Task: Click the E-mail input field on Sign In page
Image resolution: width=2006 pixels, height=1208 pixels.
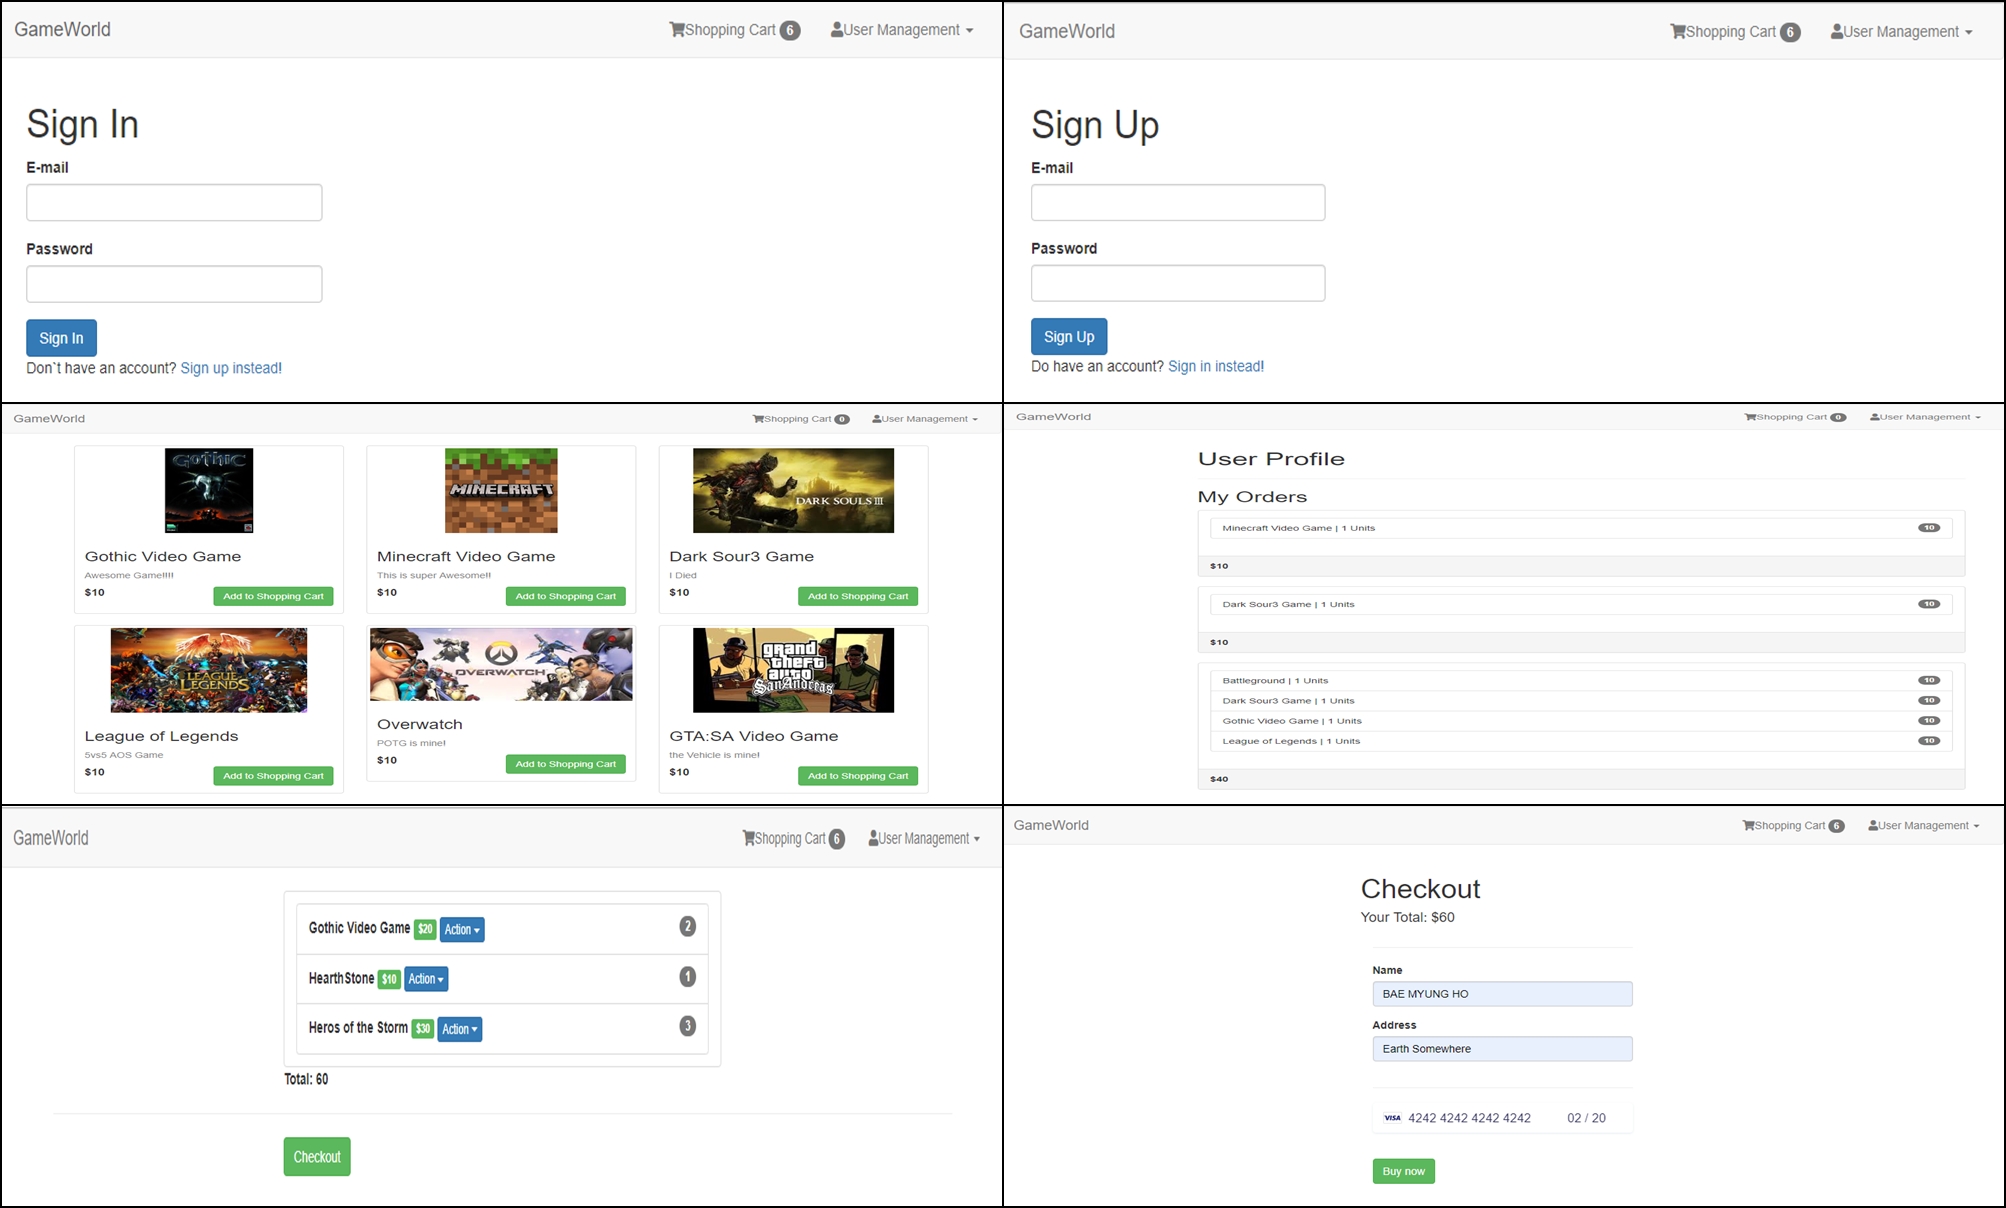Action: coord(174,202)
